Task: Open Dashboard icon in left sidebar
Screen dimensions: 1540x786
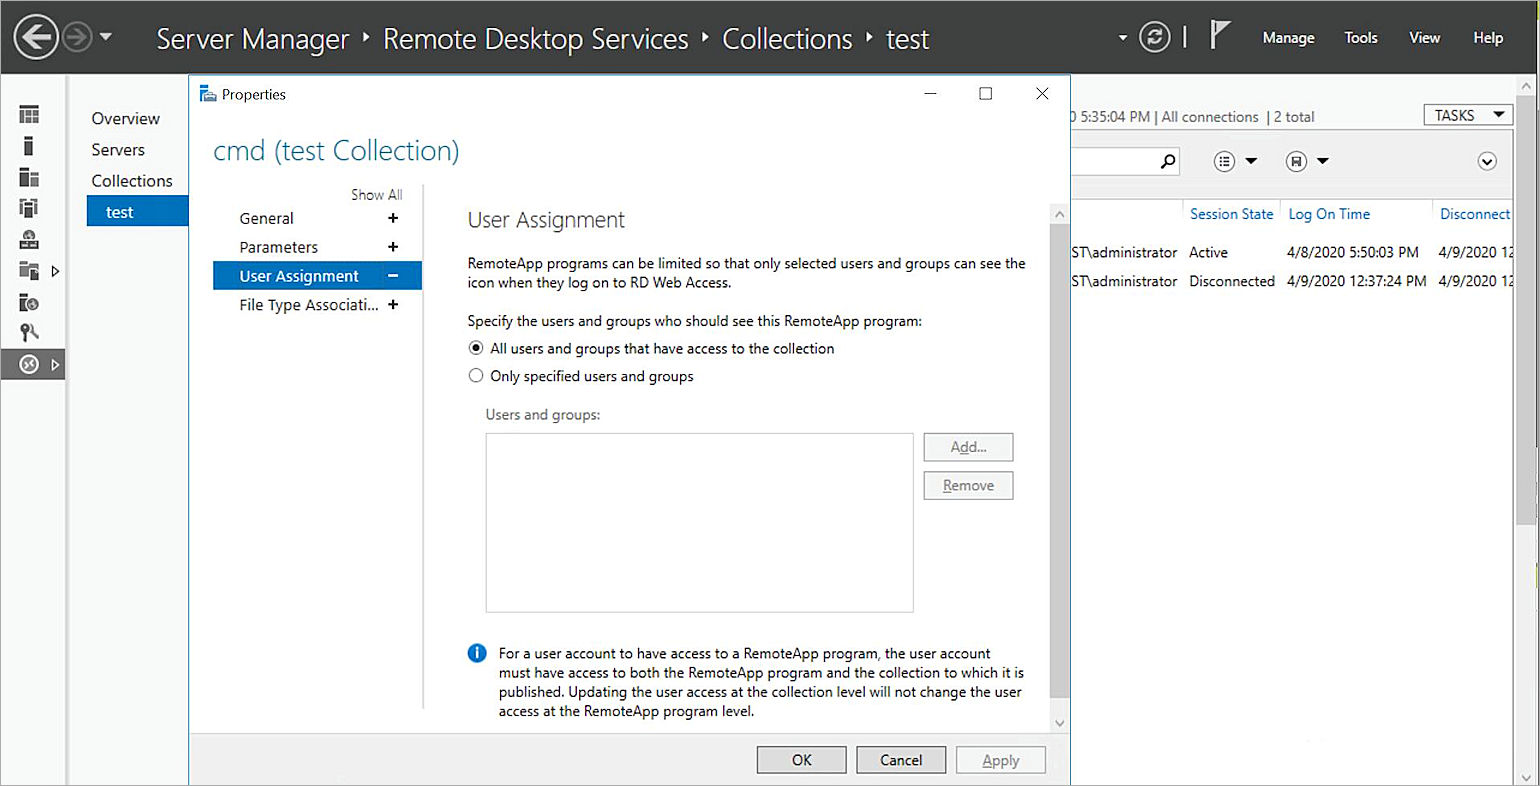Action: [29, 115]
